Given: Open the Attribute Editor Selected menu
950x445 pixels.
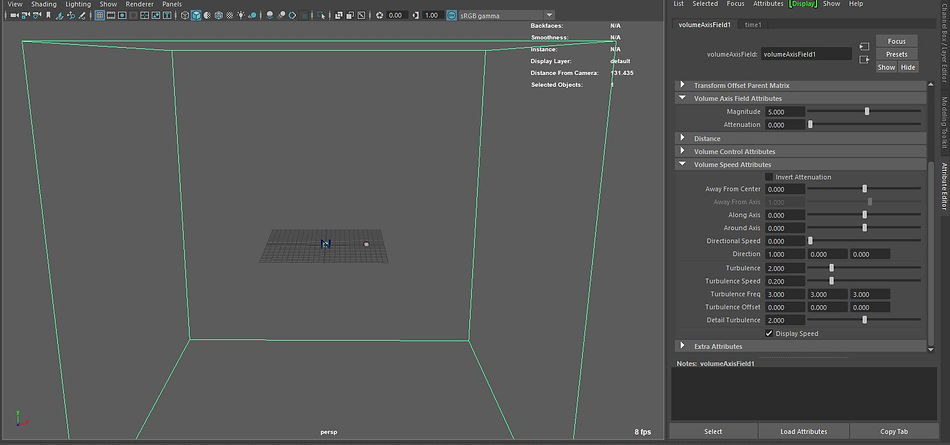Looking at the screenshot, I should 705,4.
